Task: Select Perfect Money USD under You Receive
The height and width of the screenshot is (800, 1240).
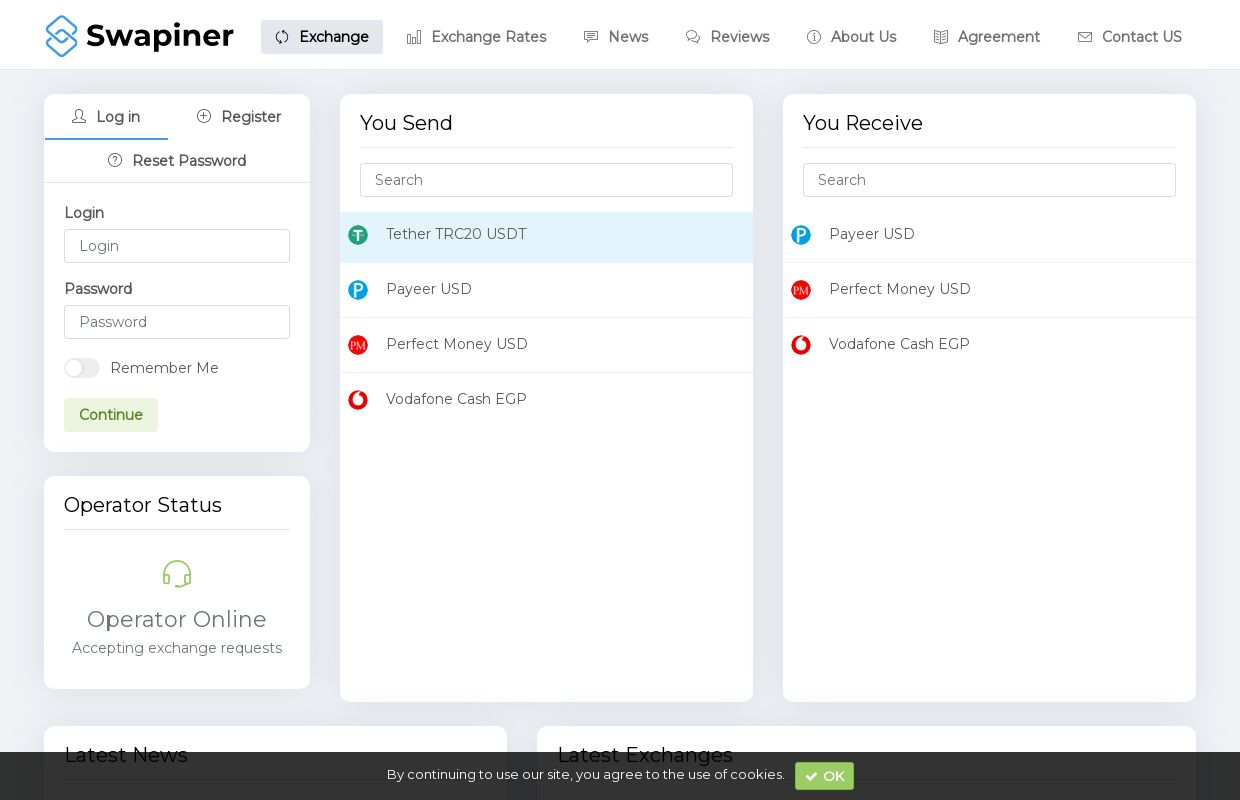Action: pyautogui.click(x=989, y=290)
